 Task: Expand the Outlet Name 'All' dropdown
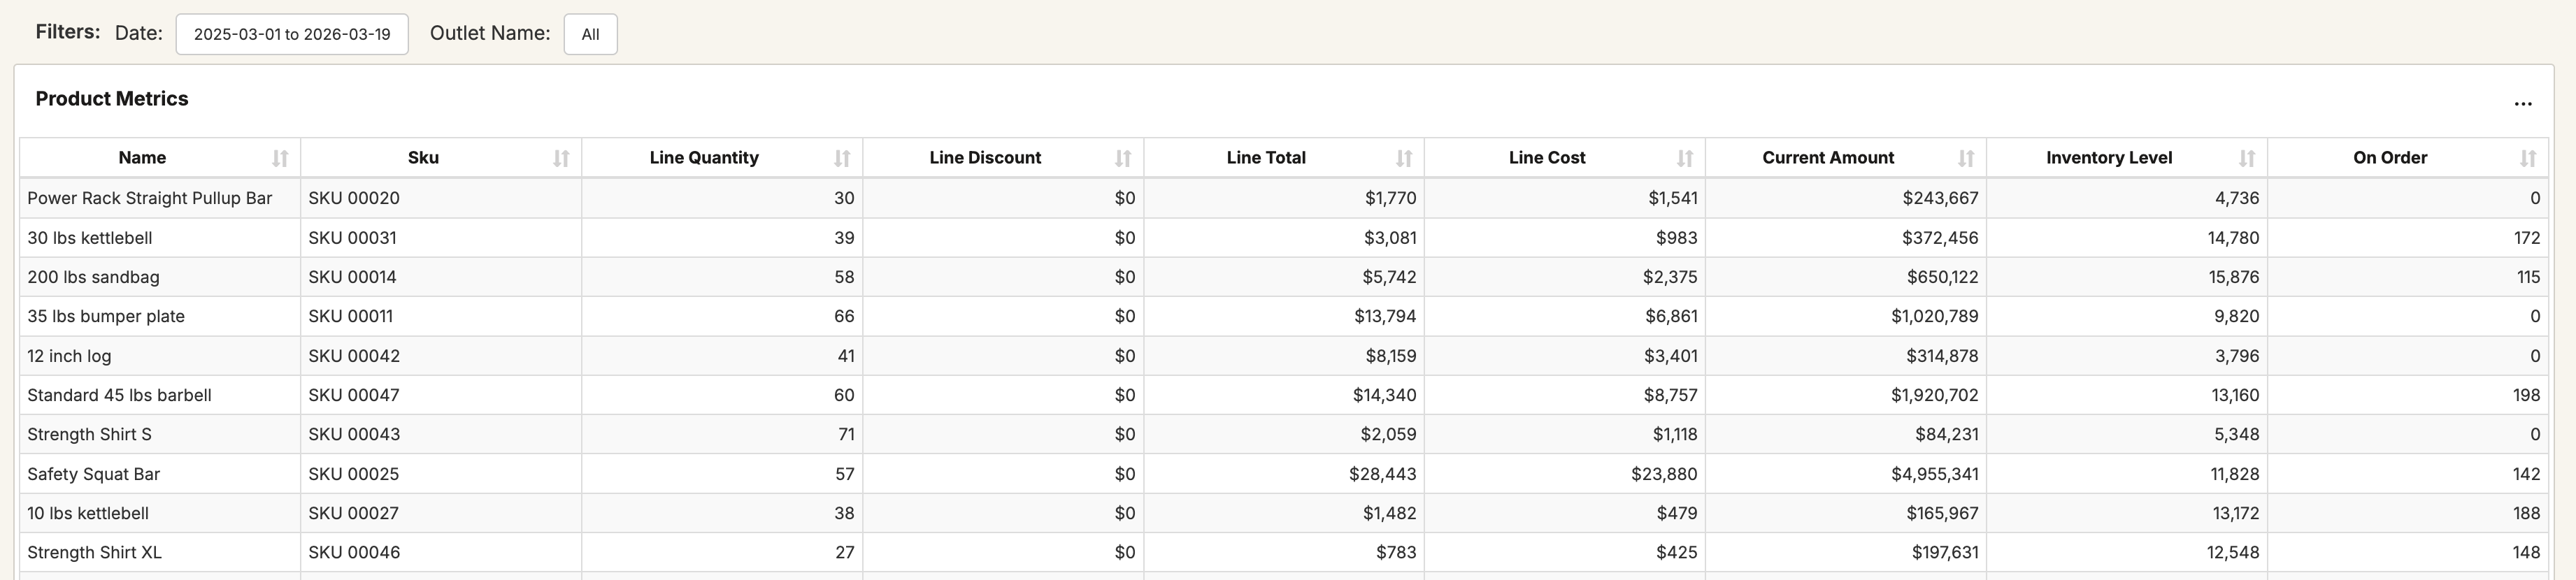pos(590,34)
